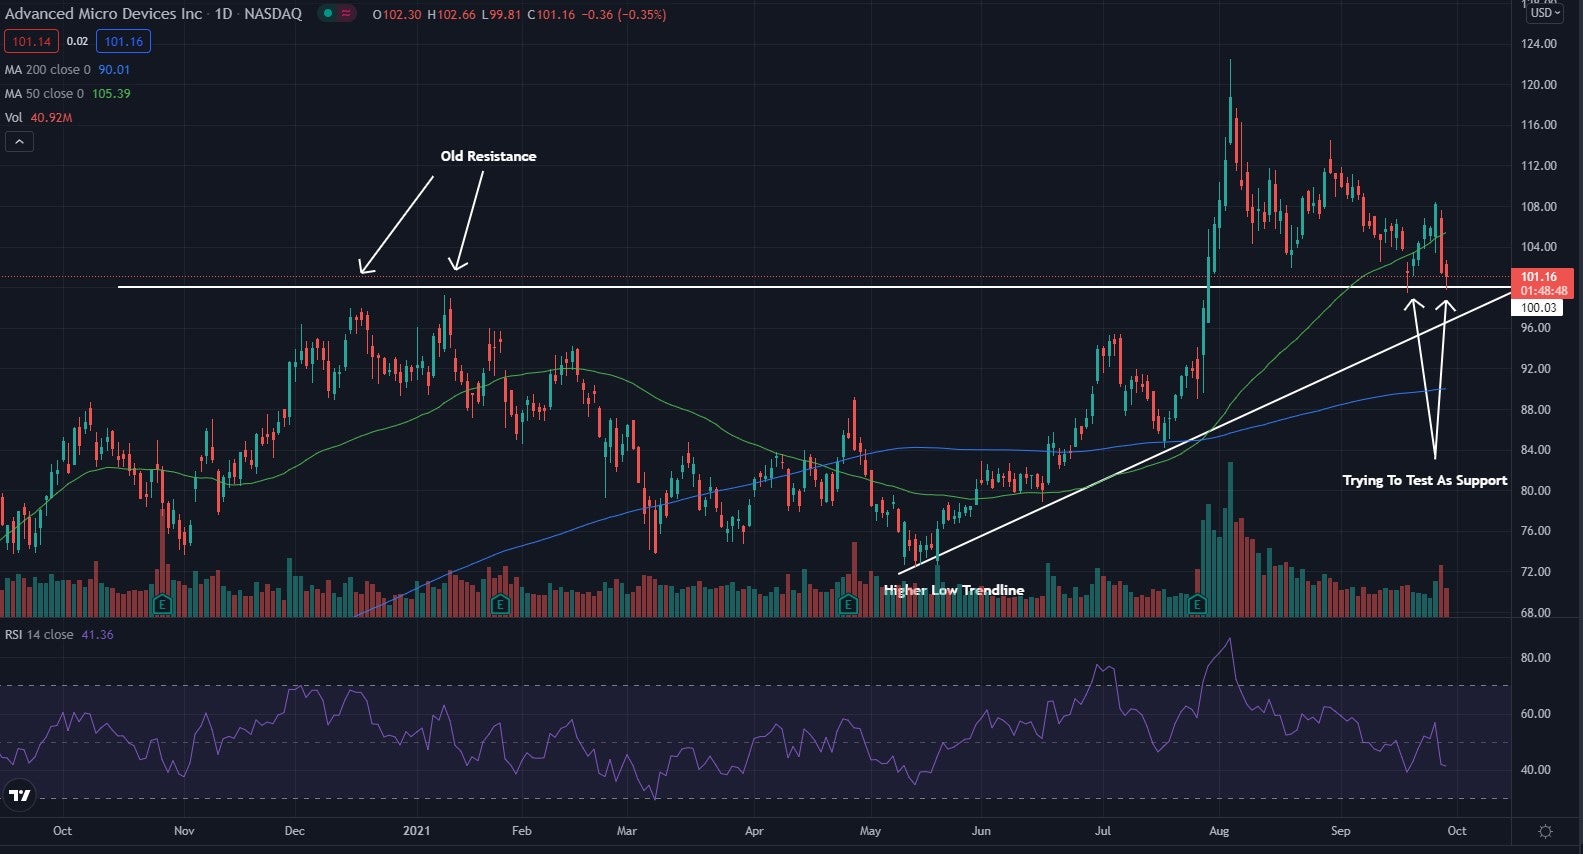1583x854 pixels.
Task: Select the MA 50 close indicator legend
Action: pyautogui.click(x=67, y=94)
